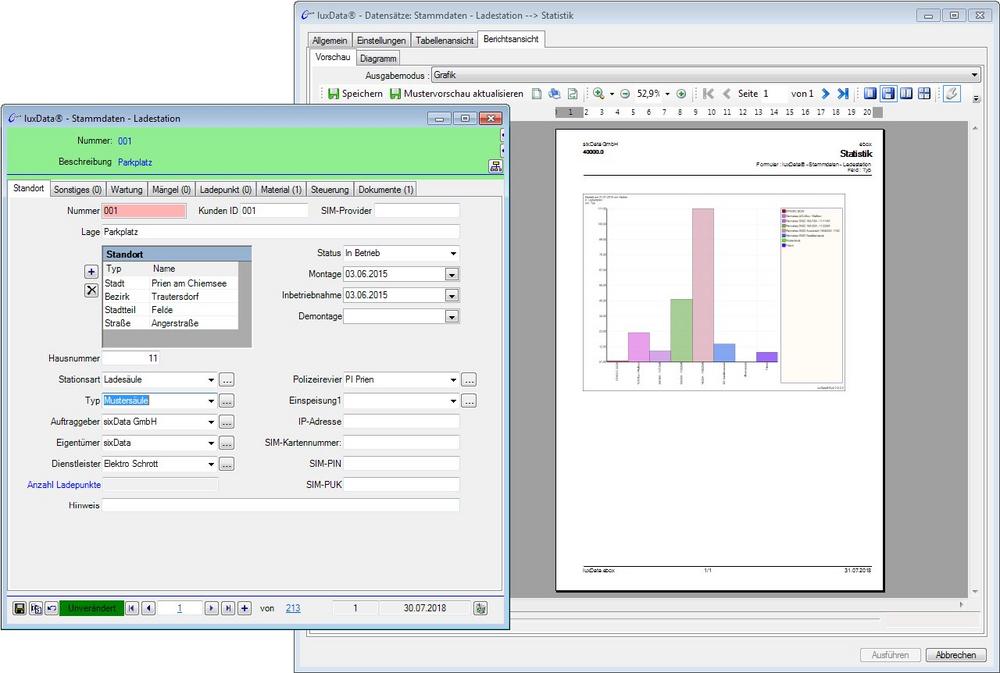Switch to the Wartung tab
The height and width of the screenshot is (673, 1000).
128,189
